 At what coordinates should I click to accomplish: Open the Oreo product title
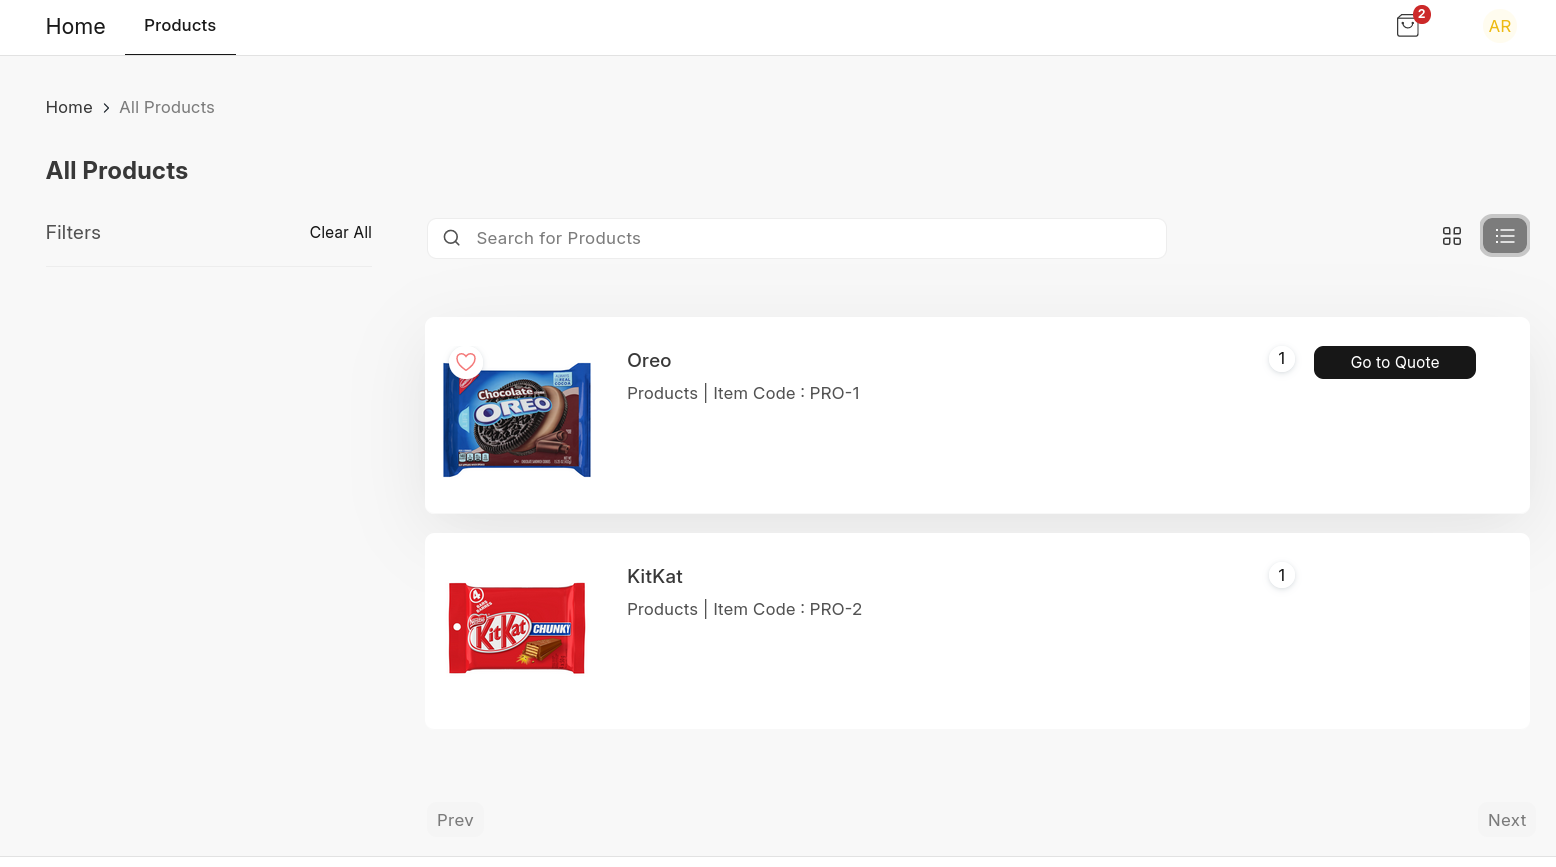pyautogui.click(x=649, y=360)
